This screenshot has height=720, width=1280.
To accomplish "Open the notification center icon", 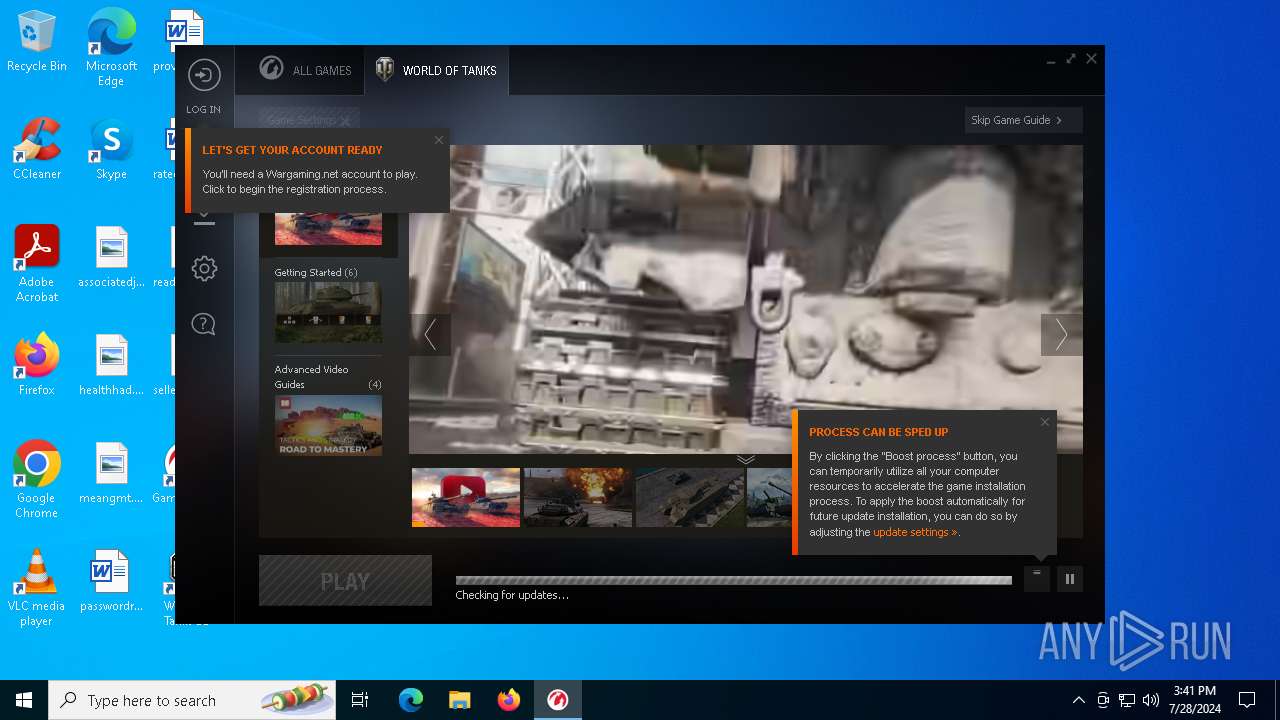I will coord(1247,700).
